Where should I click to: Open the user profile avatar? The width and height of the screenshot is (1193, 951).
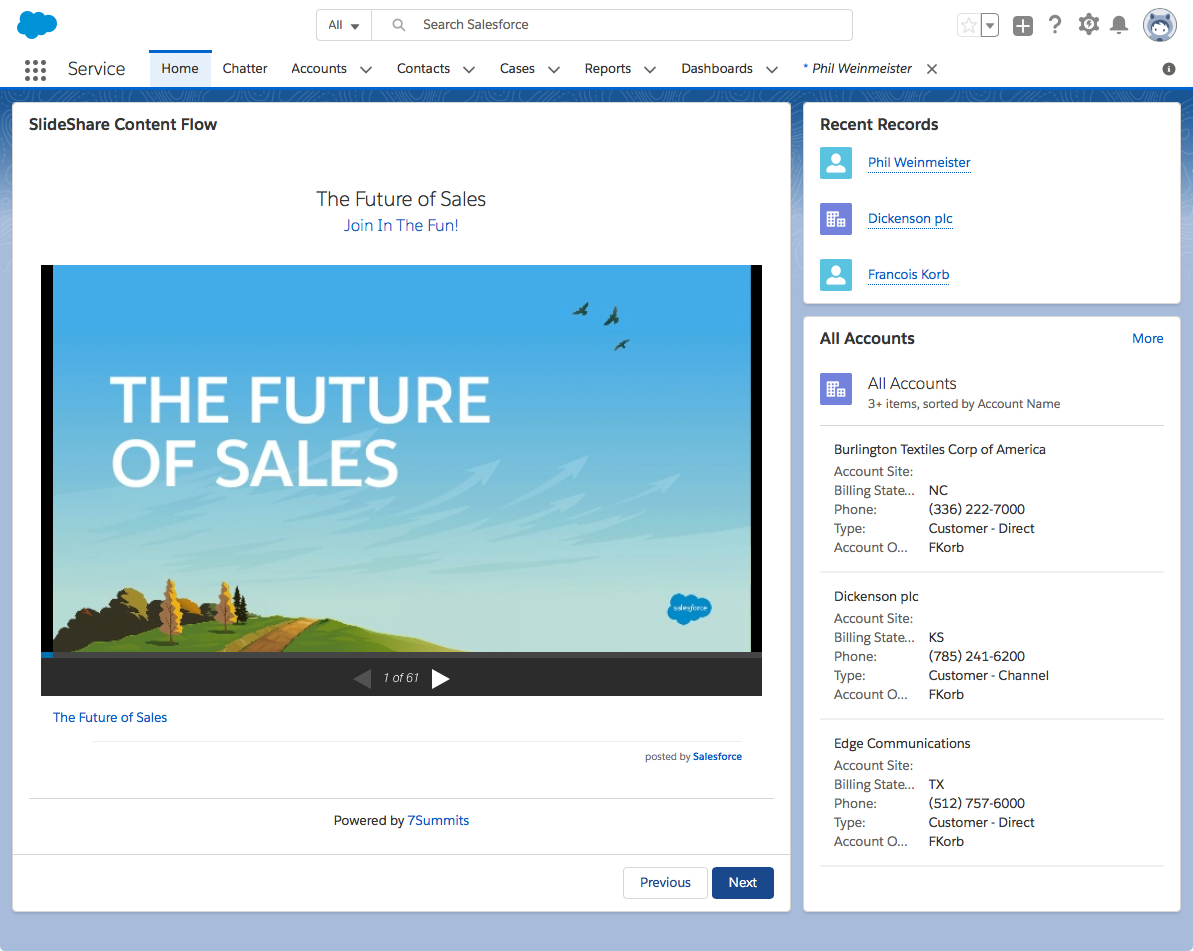click(x=1160, y=25)
